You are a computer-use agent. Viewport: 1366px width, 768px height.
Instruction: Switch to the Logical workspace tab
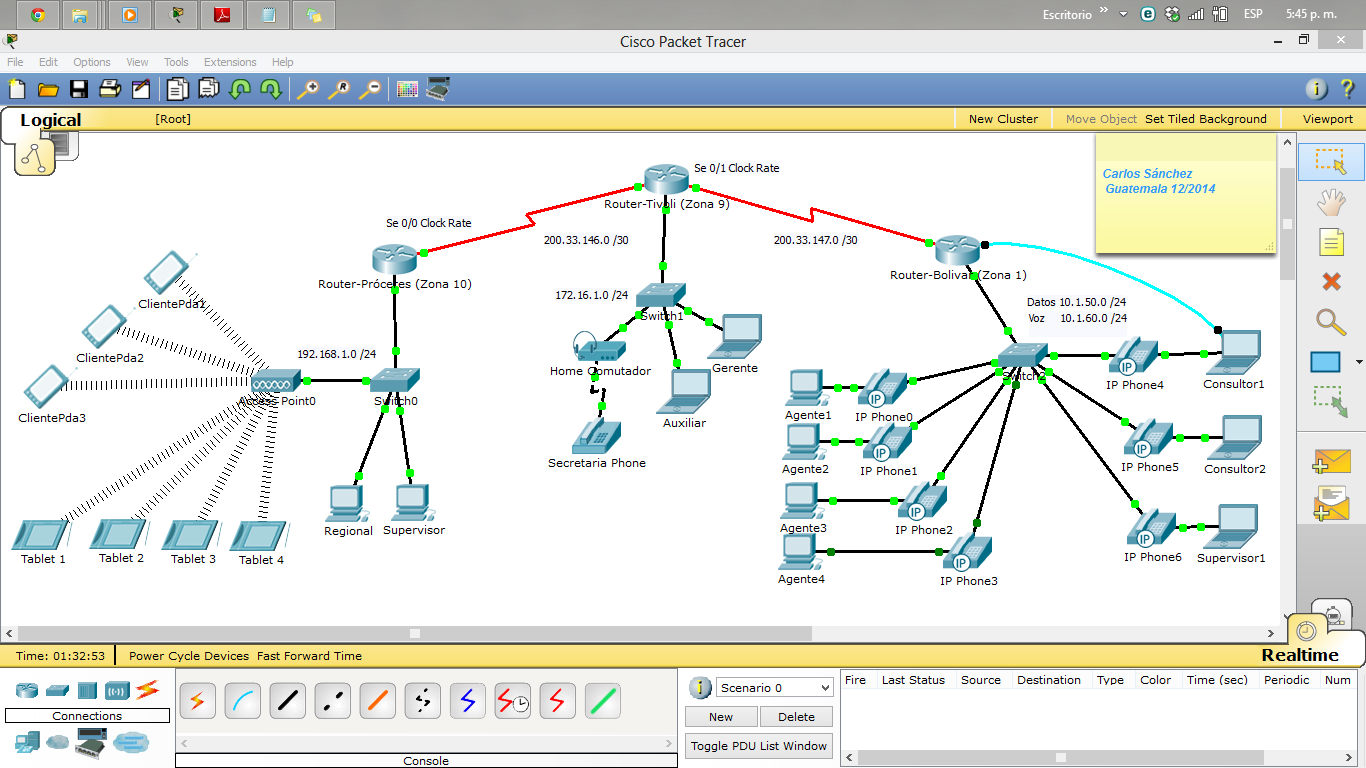point(48,119)
